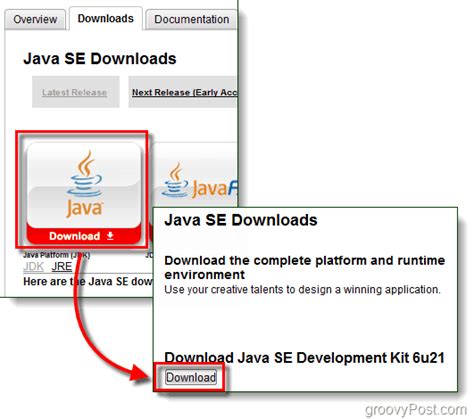Click 'Download Java SE Development Kit 6u21' heading

[x=304, y=358]
